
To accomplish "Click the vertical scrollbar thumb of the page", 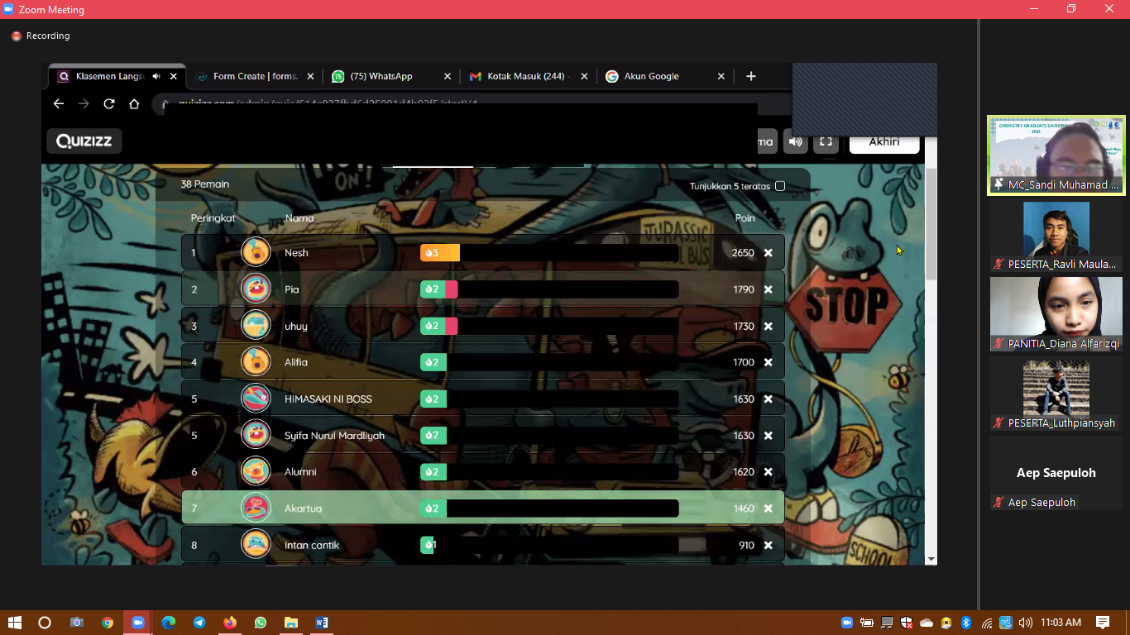I will (931, 223).
